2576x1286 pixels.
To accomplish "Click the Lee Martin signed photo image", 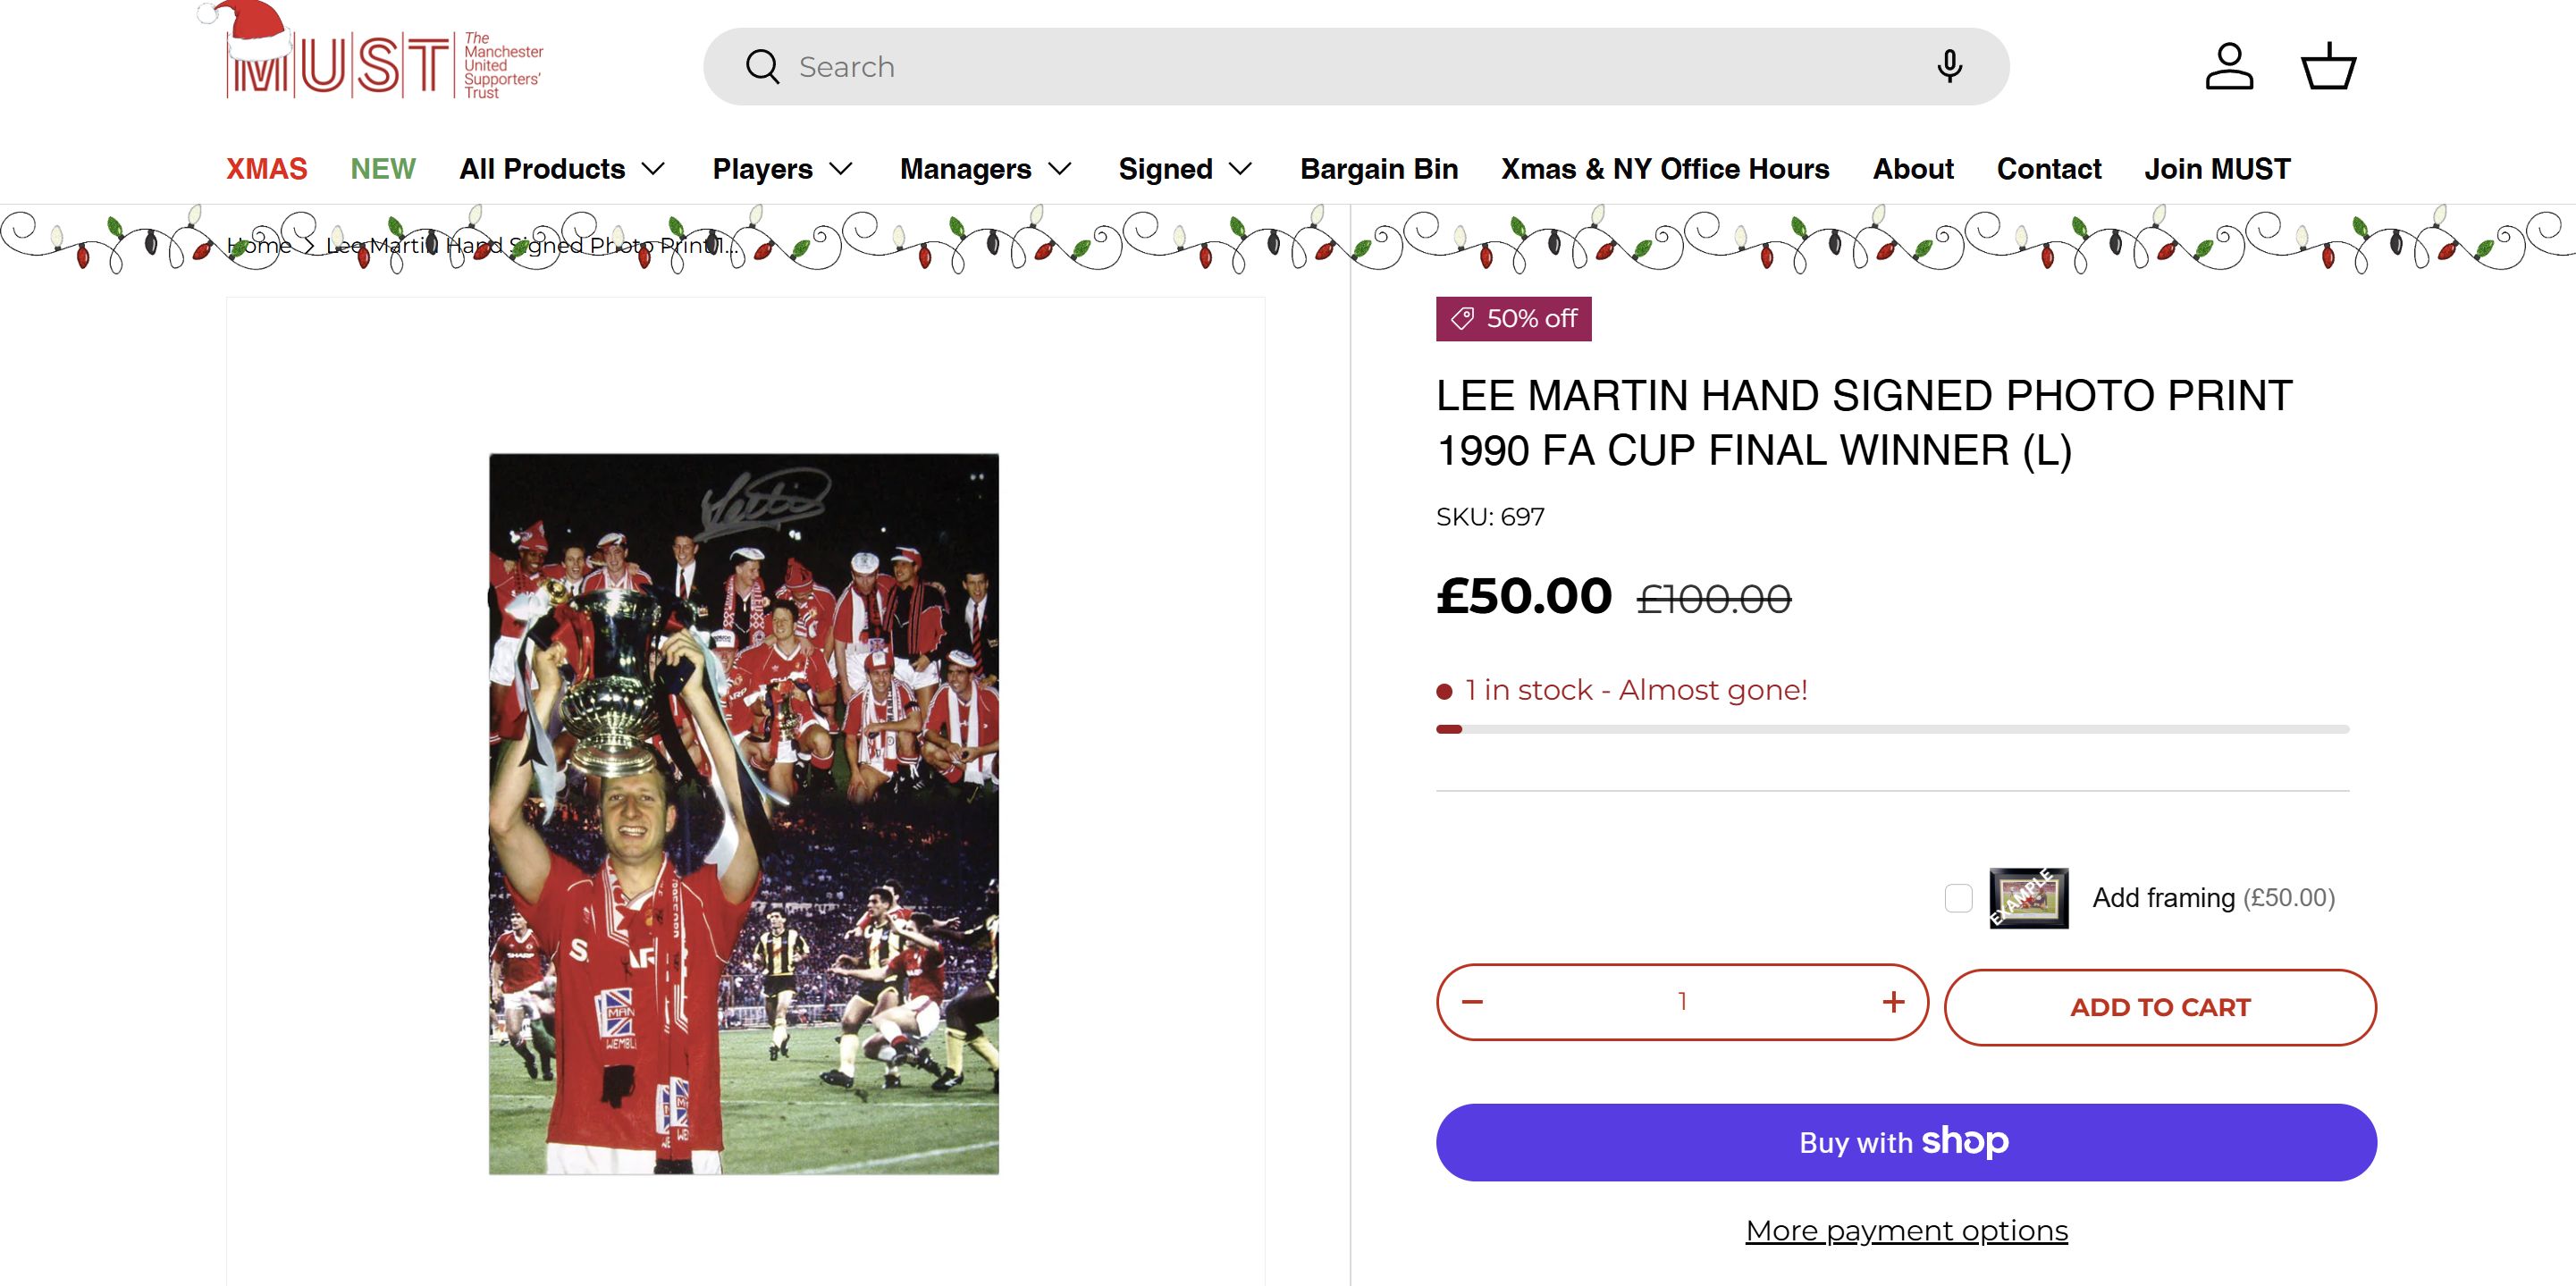I will pos(744,814).
